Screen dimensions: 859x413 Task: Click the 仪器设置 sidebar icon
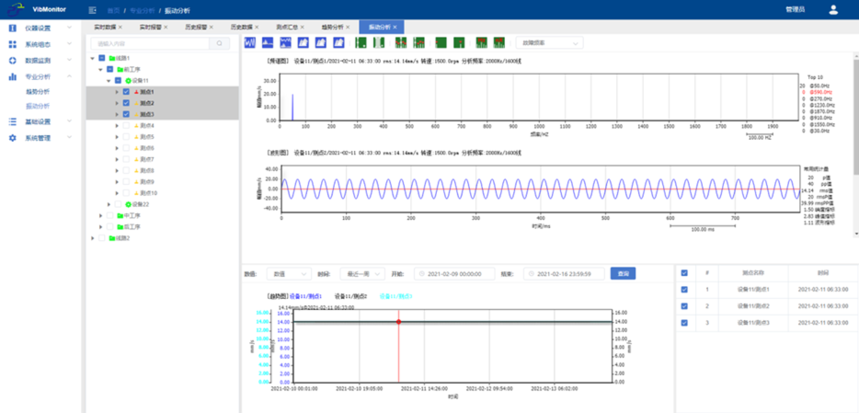(x=12, y=28)
